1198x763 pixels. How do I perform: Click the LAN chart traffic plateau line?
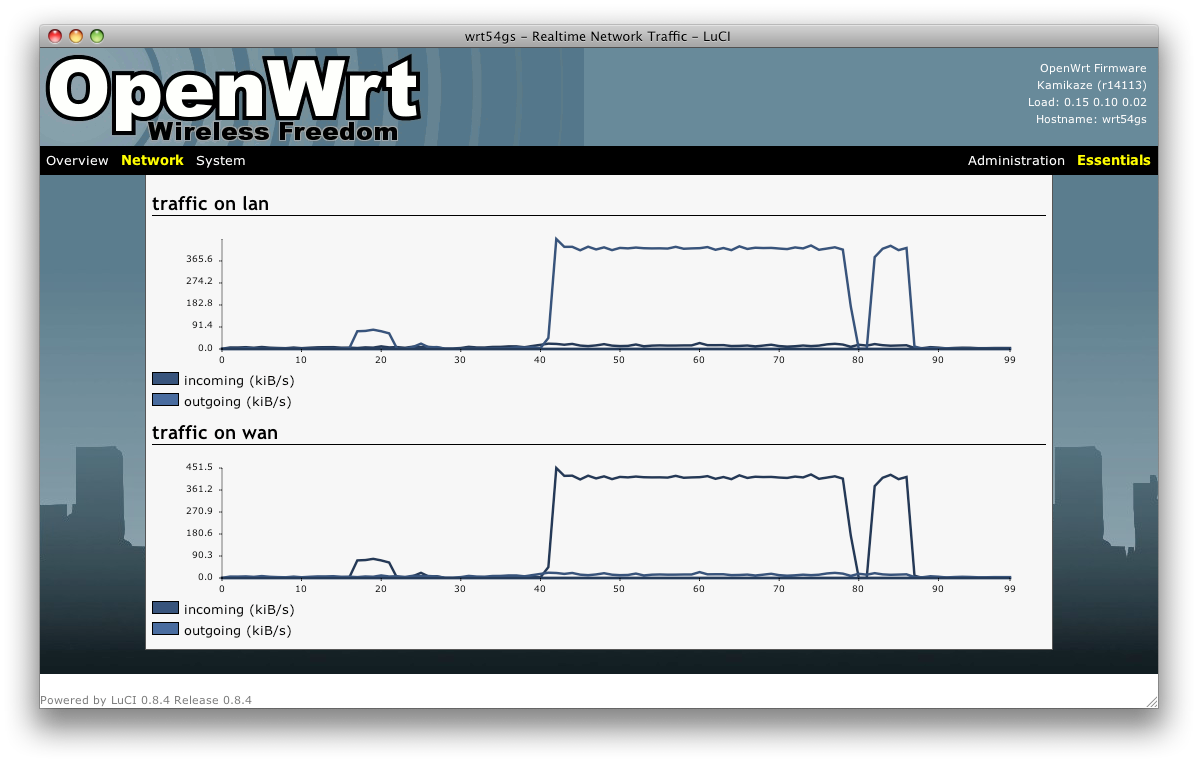[699, 248]
